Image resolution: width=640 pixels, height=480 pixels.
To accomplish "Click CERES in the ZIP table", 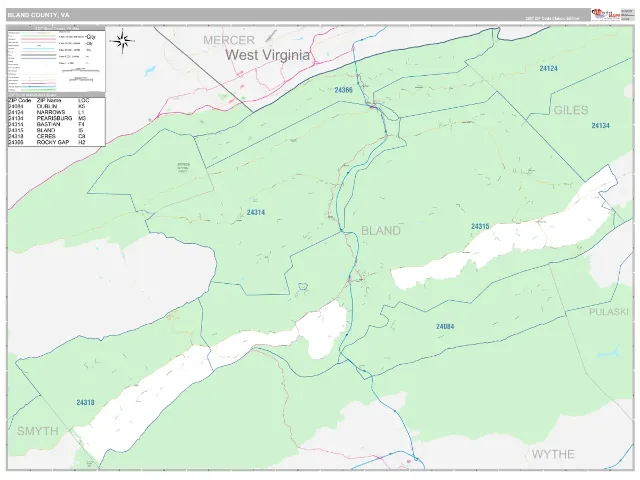I will click(x=46, y=136).
